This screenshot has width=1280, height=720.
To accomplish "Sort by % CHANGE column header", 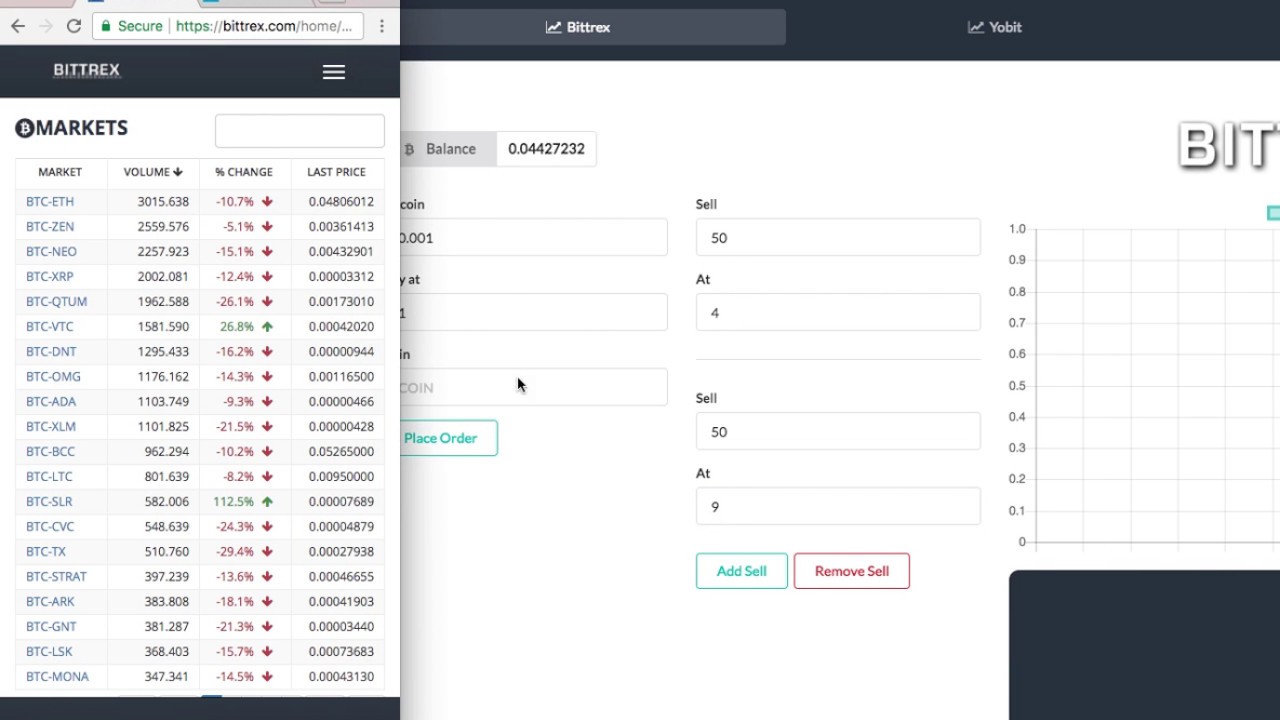I will click(244, 172).
